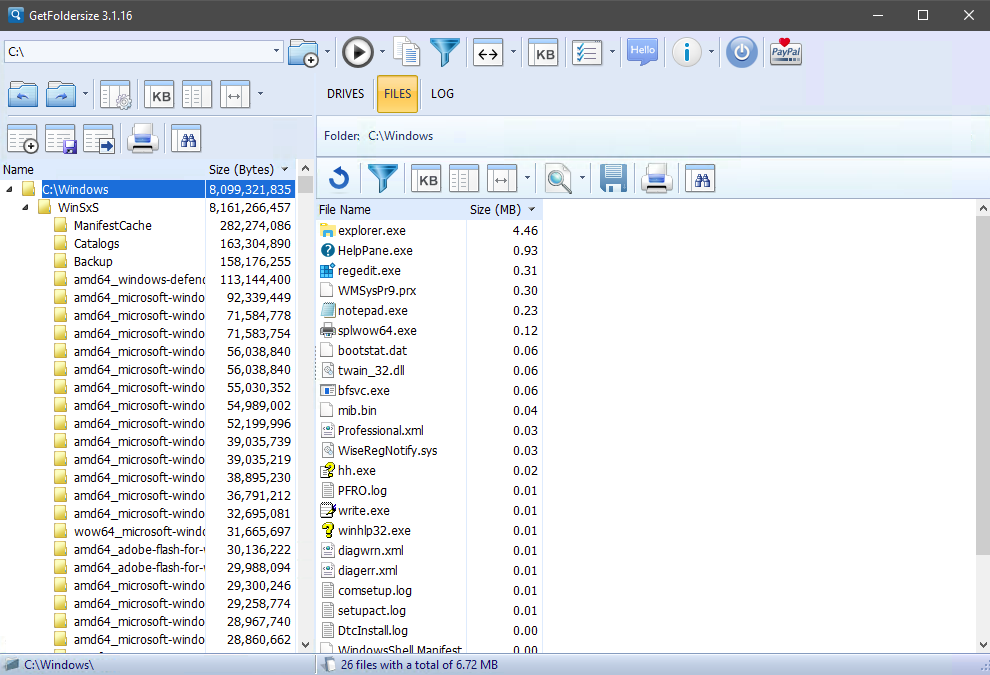Select WiseRegNotify.sys in file list
The height and width of the screenshot is (675, 990).
click(x=387, y=451)
